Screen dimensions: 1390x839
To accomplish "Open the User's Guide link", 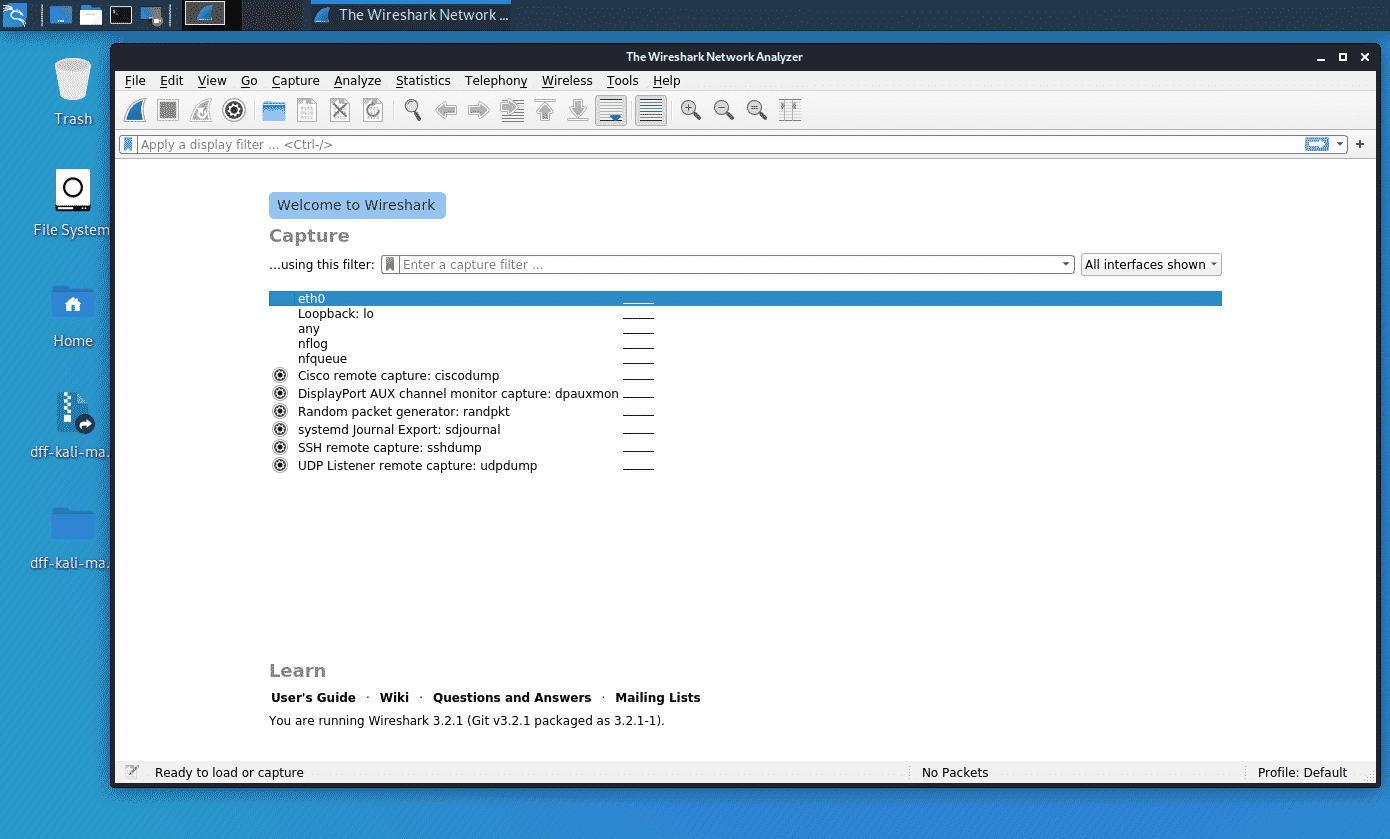I will pyautogui.click(x=313, y=698).
